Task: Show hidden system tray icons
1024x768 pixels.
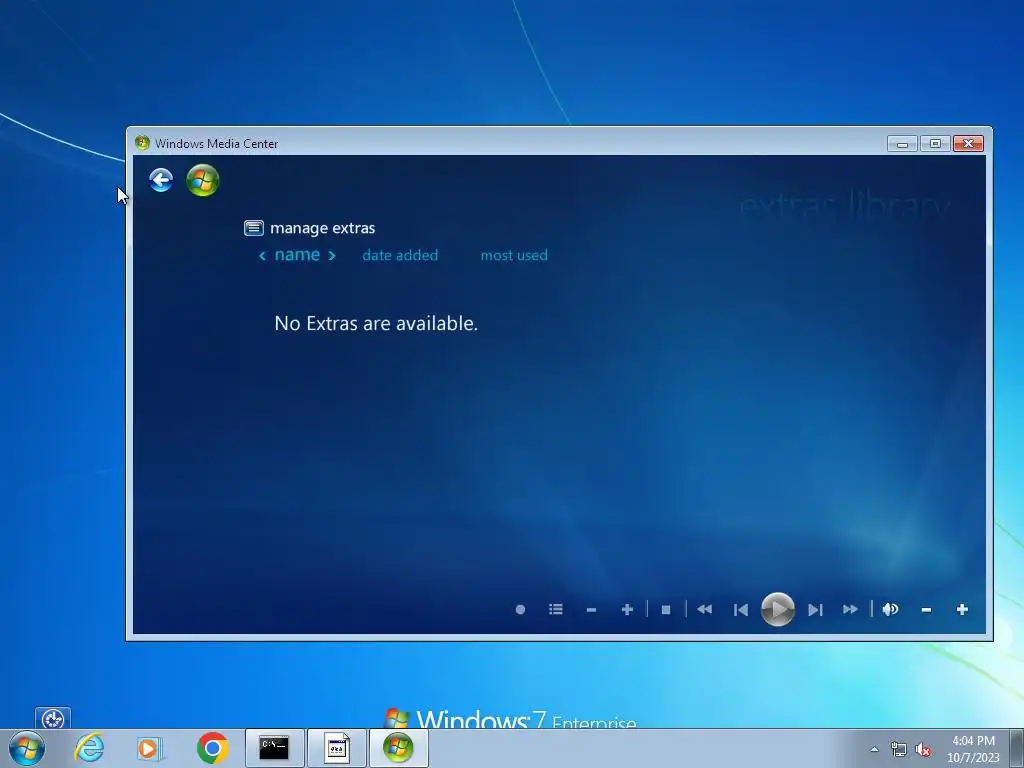Action: (x=874, y=749)
